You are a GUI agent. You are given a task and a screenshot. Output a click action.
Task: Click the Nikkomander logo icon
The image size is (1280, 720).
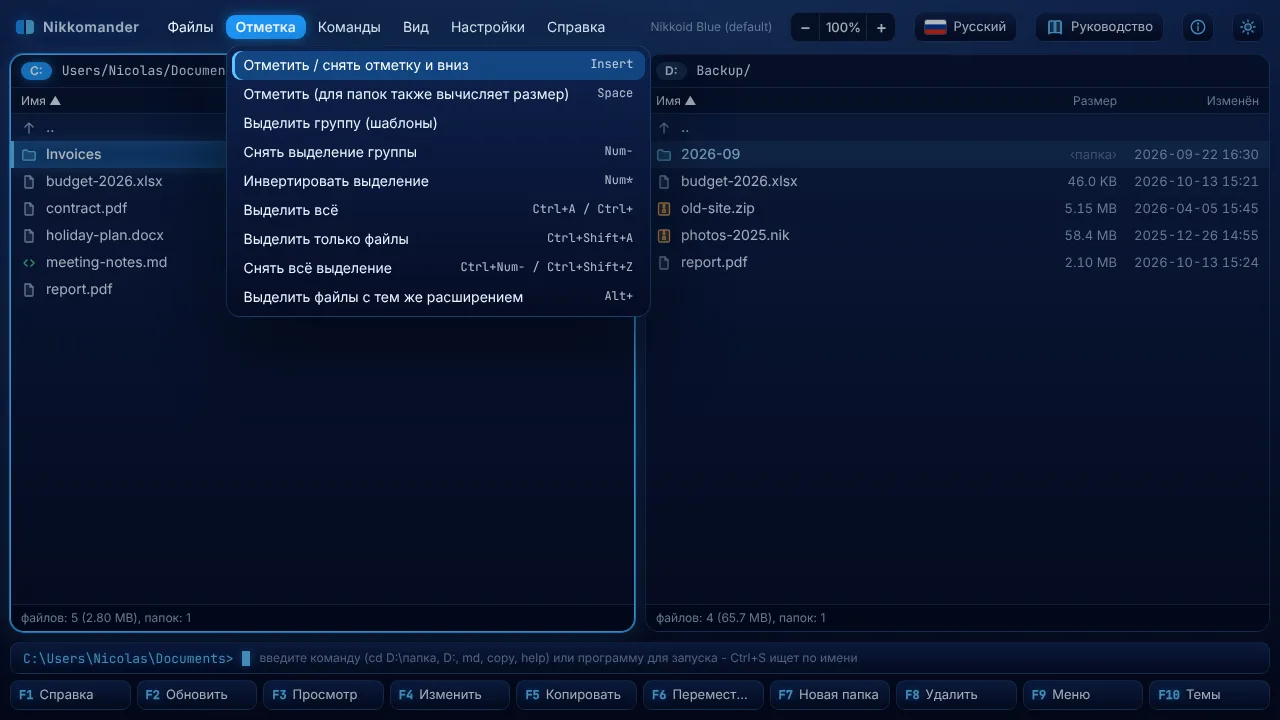25,27
